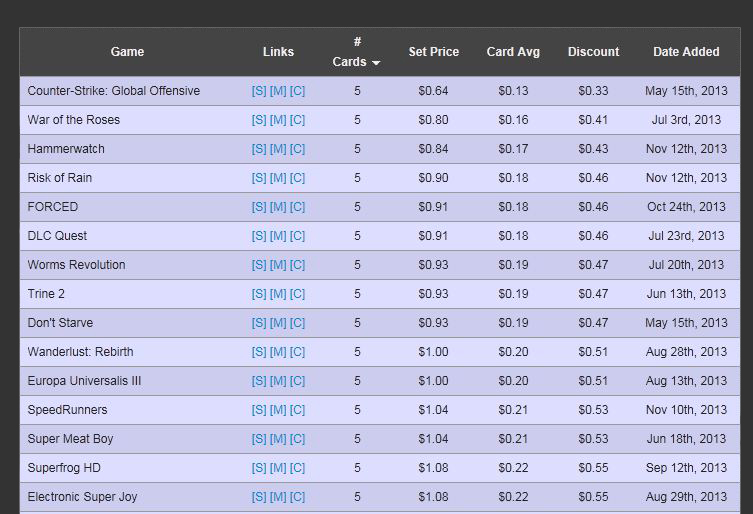Screen dimensions: 753x514
Task: Open [C] link for FORCED
Action: [x=297, y=207]
